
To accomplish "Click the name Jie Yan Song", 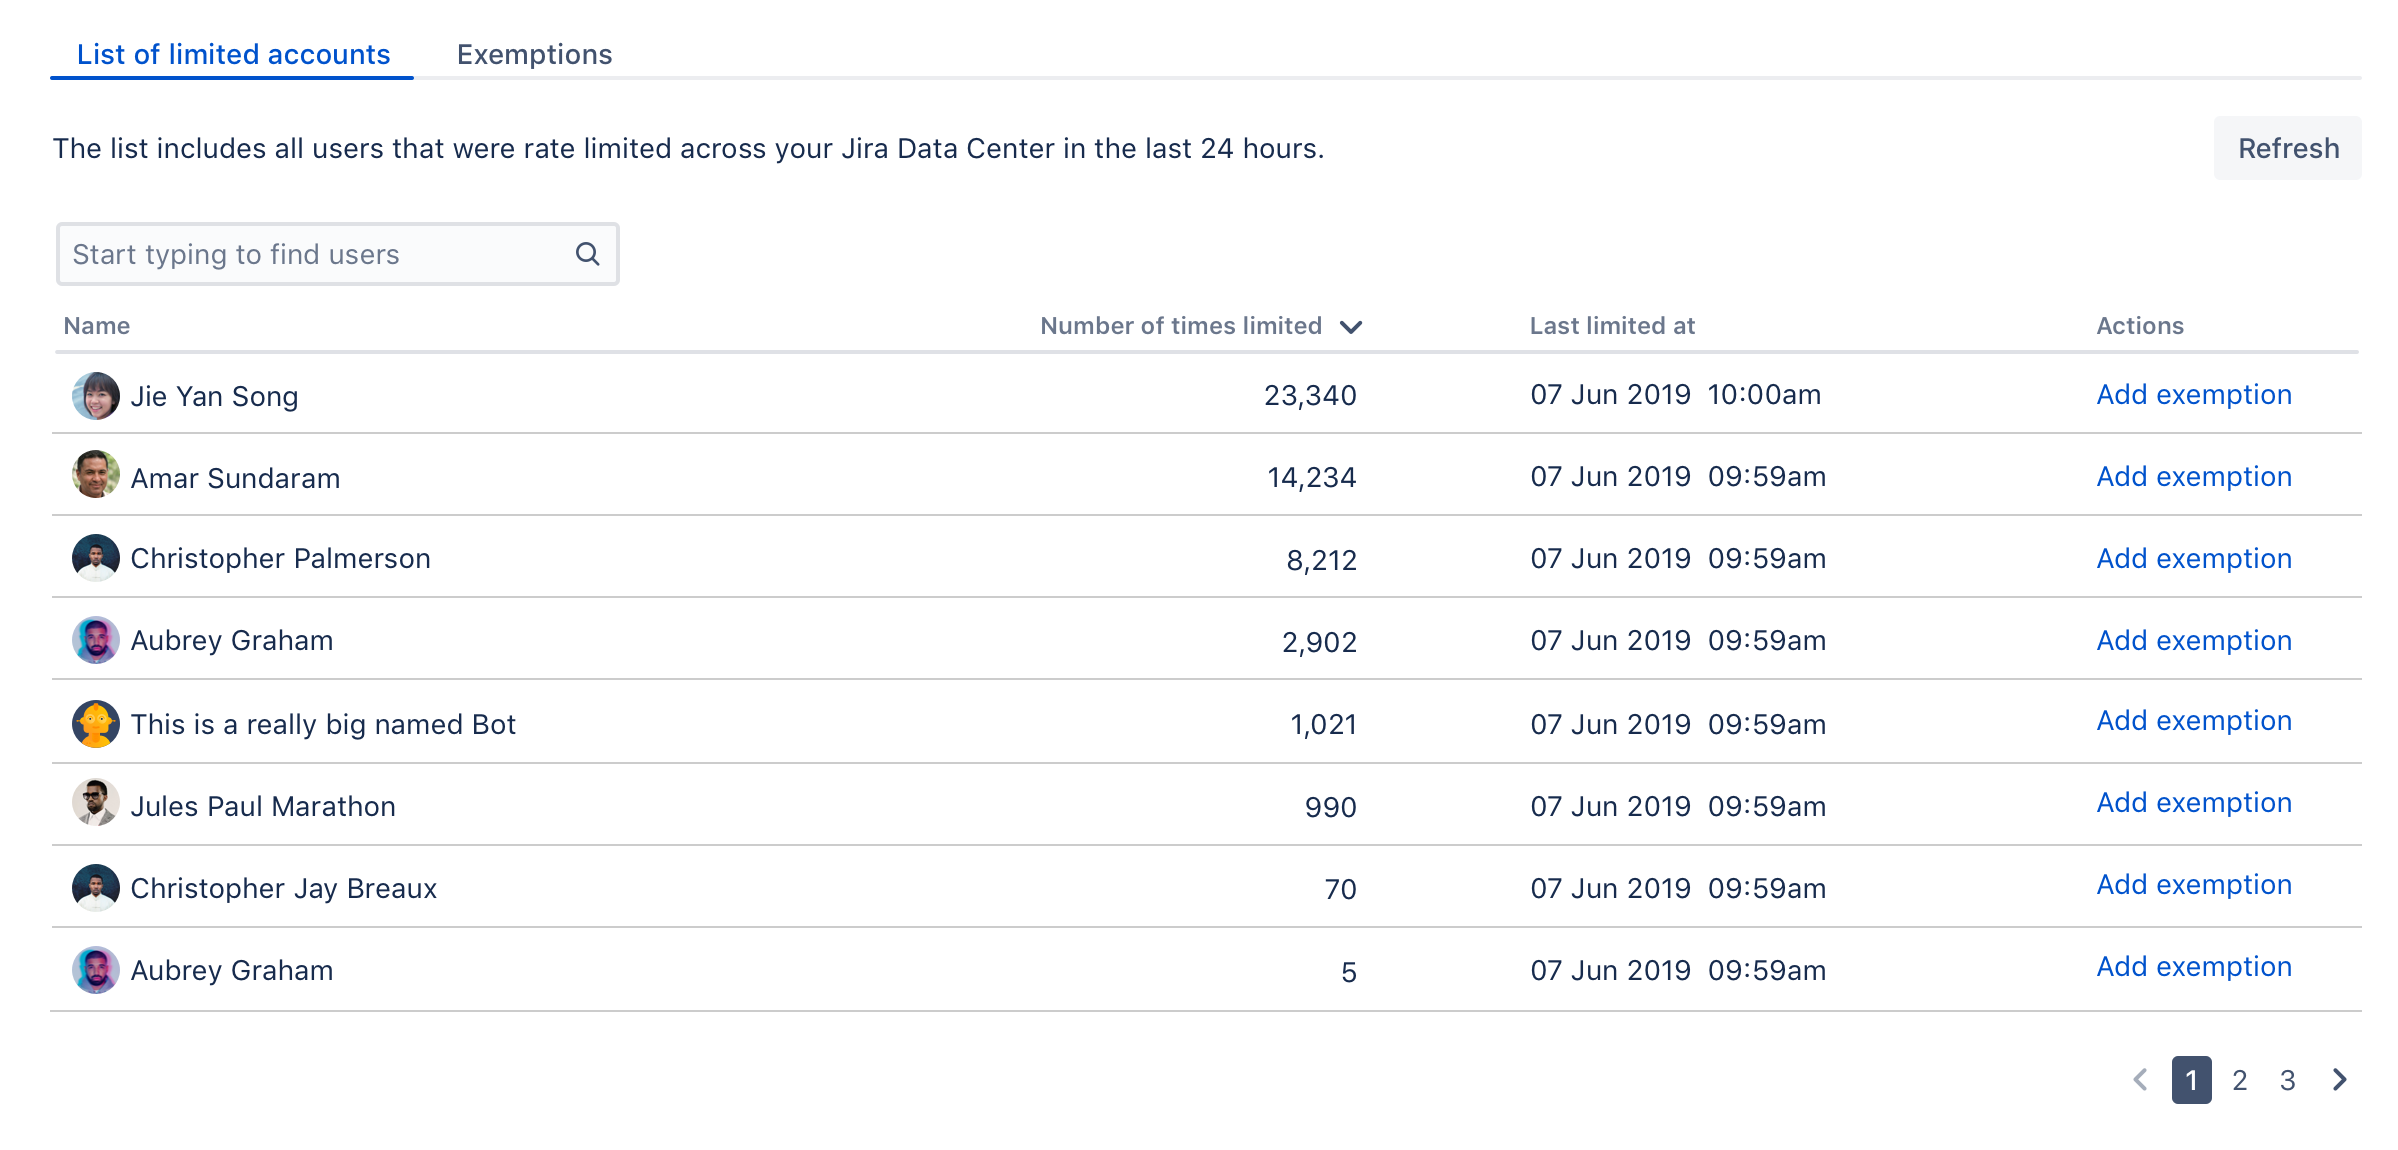I will point(214,397).
